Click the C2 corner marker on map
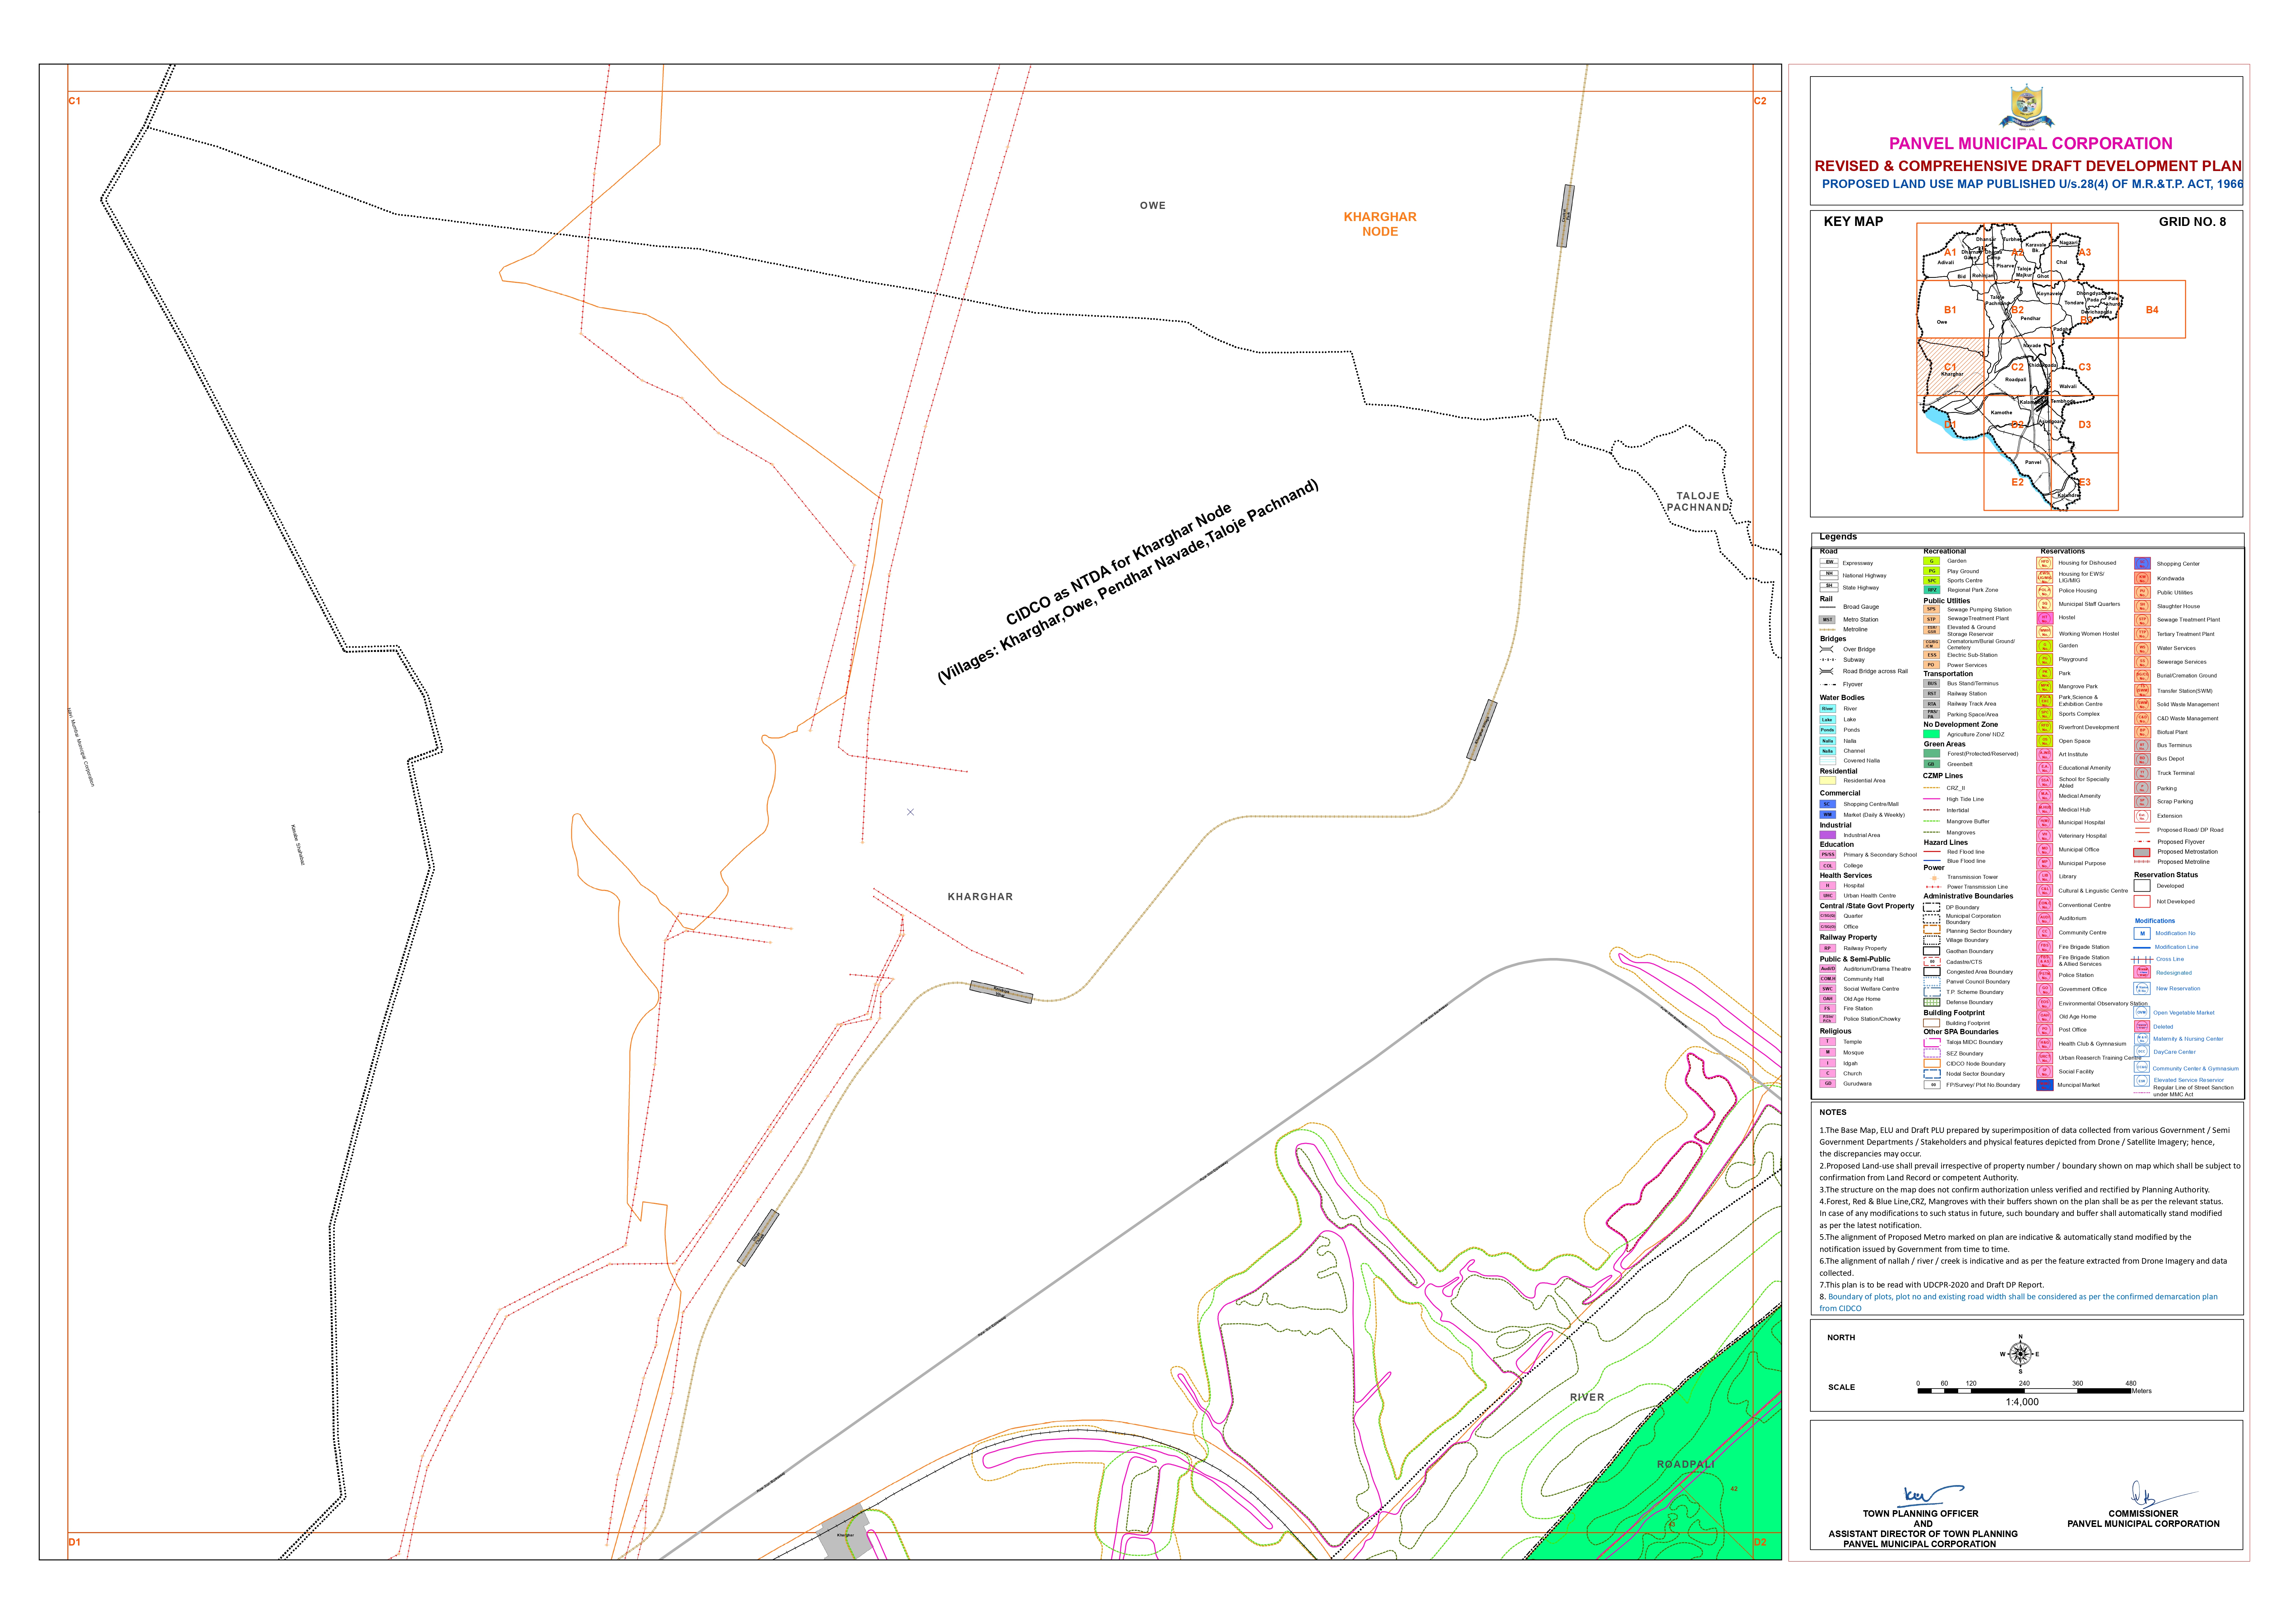The image size is (2296, 1624). click(x=1760, y=101)
